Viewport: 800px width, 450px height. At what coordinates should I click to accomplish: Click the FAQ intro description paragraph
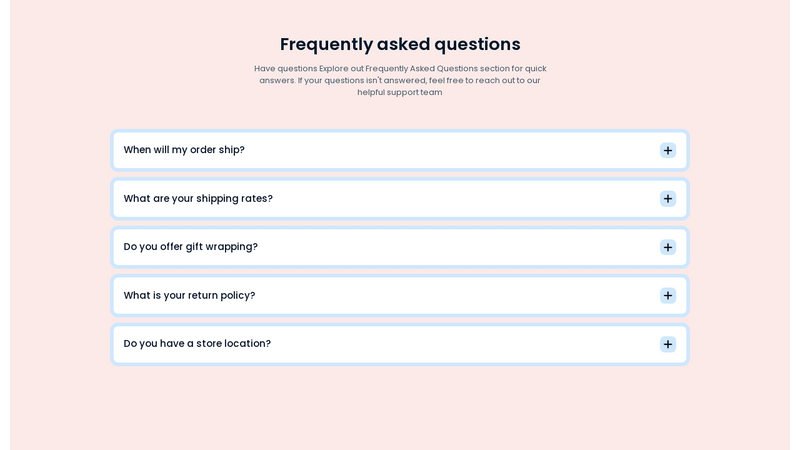point(400,80)
